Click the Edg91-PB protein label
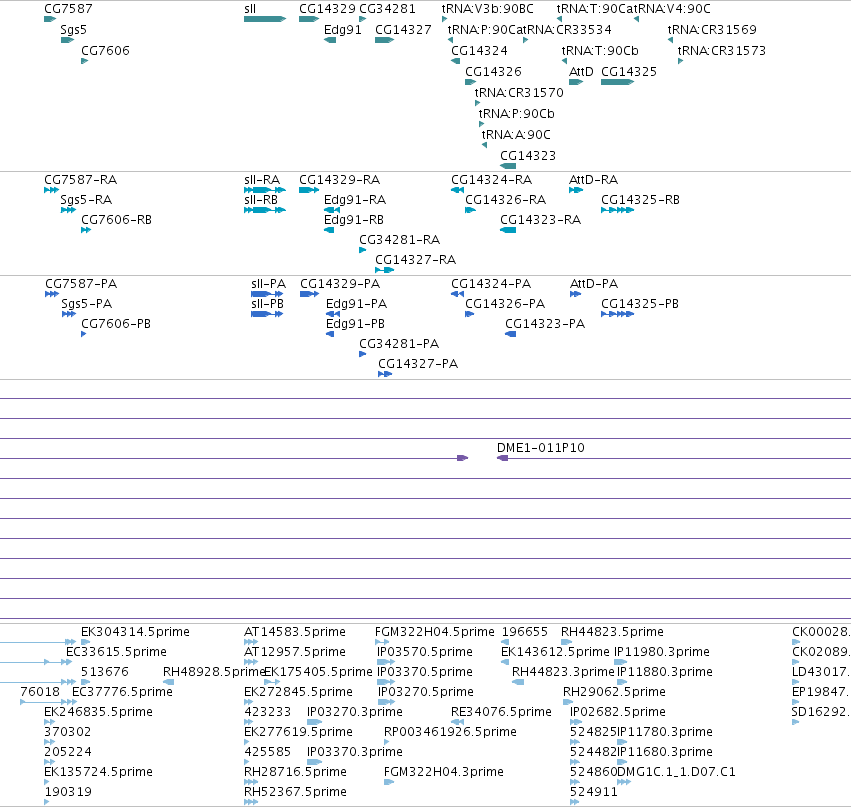This screenshot has height=807, width=851. (x=355, y=324)
